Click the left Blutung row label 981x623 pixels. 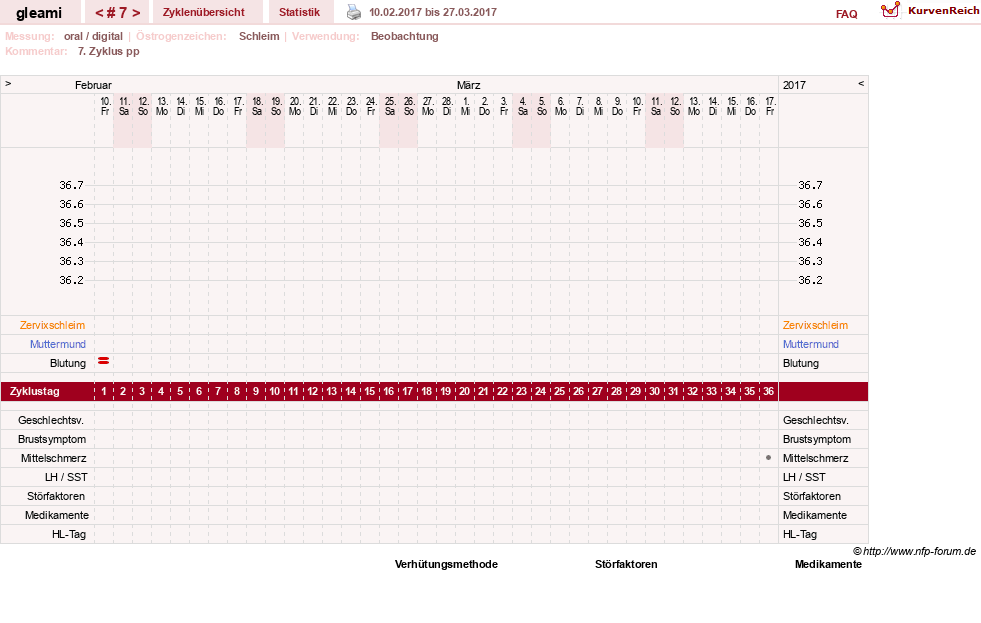click(x=68, y=363)
